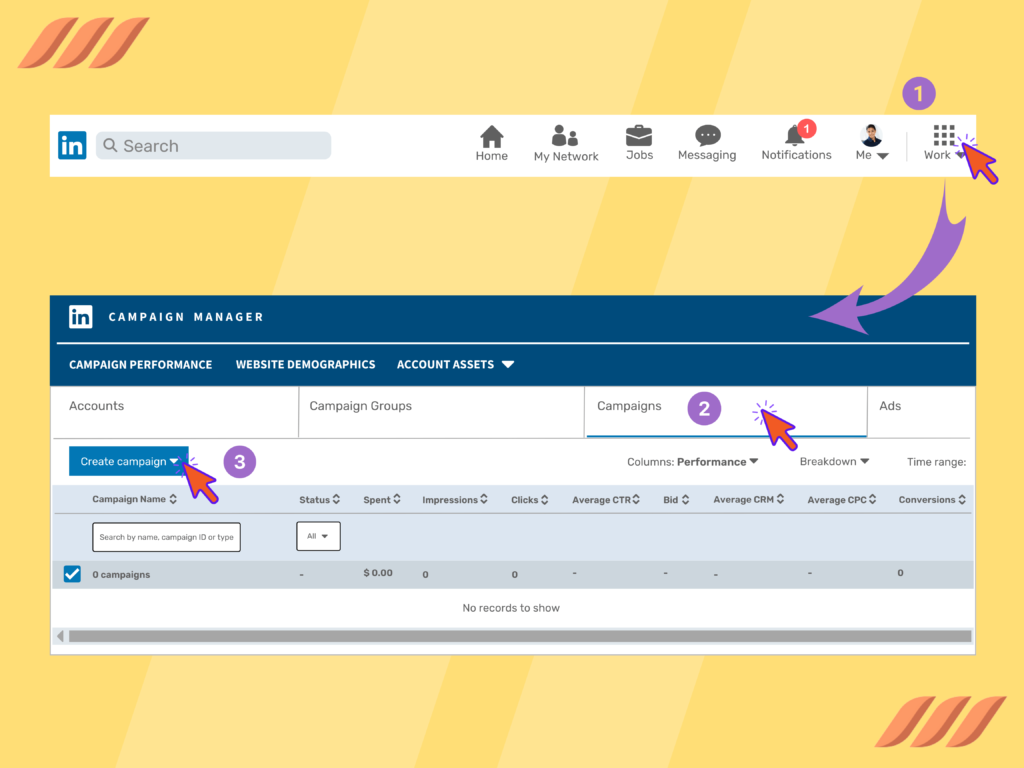The image size is (1024, 768).
Task: Open the Status filter All dropdown
Action: click(x=318, y=536)
